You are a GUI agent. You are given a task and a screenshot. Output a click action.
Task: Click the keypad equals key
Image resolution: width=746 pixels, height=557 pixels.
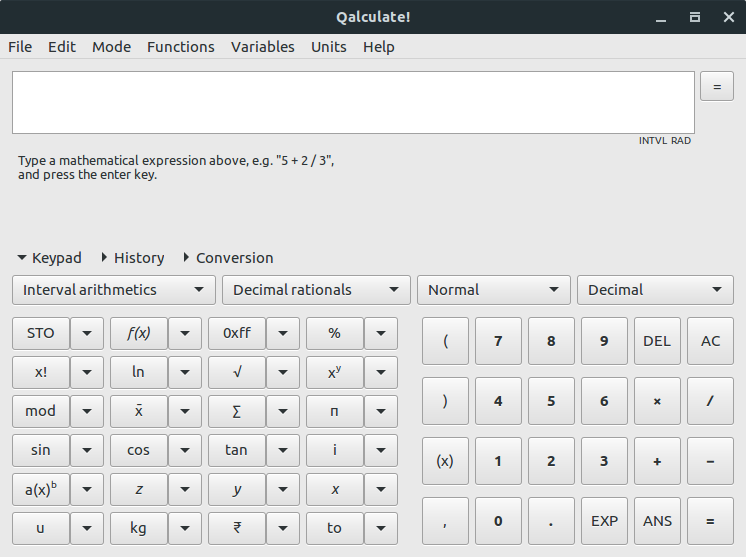(x=710, y=521)
